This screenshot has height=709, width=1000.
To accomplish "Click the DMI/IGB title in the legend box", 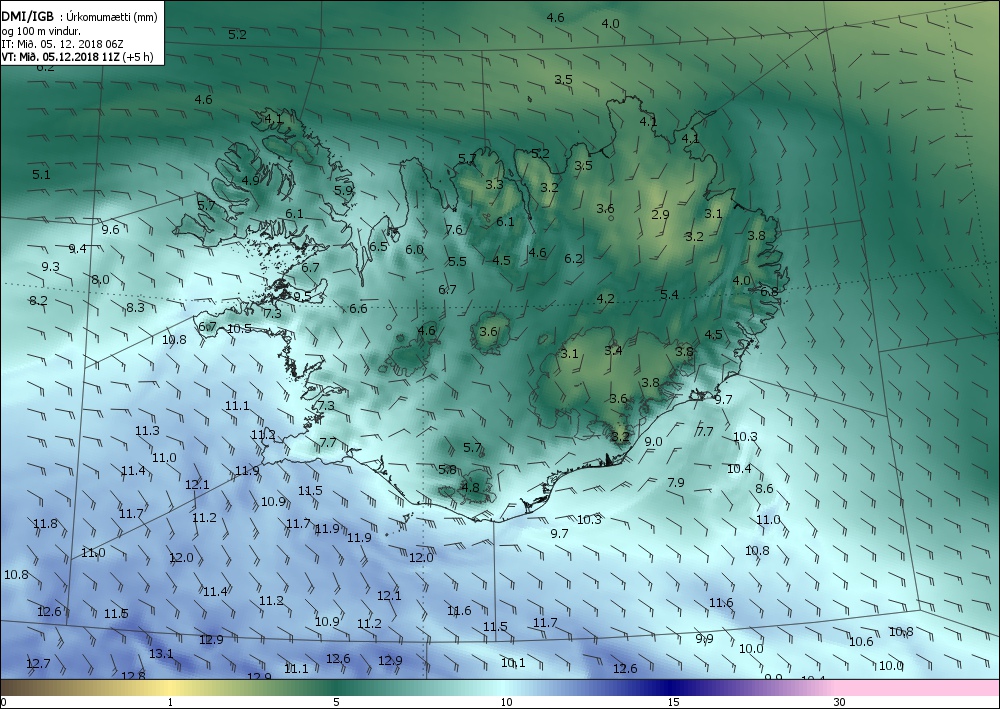I will coord(28,17).
